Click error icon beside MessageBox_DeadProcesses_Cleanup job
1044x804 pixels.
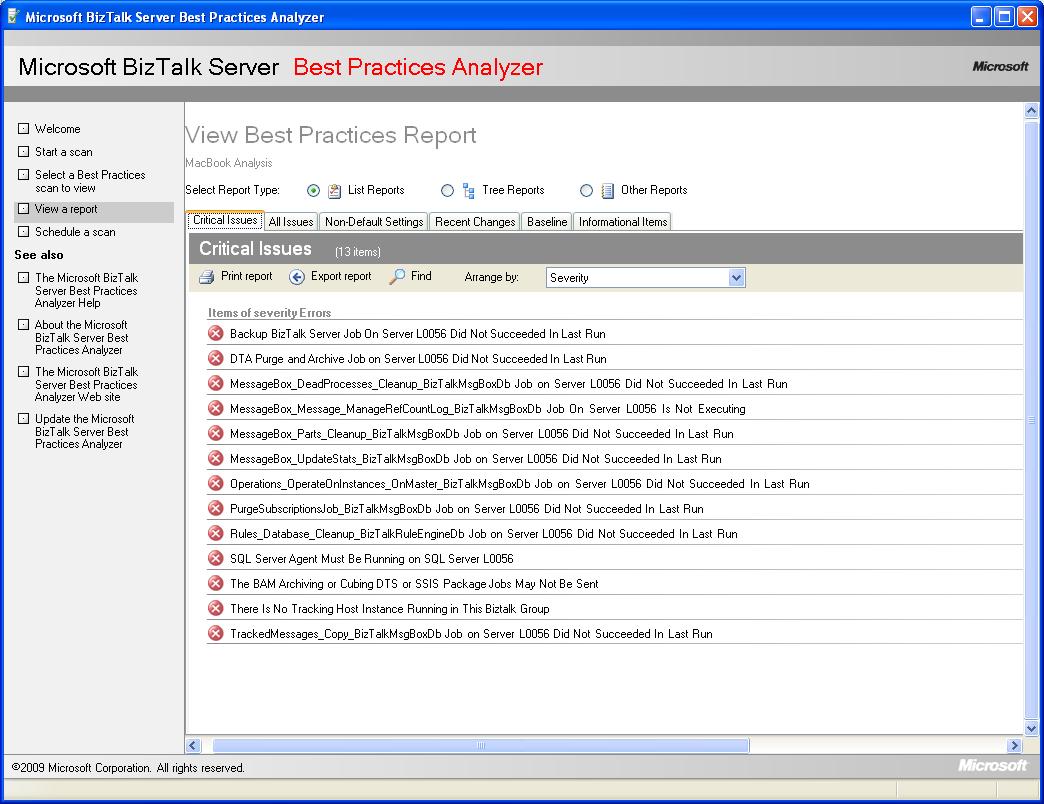(216, 383)
